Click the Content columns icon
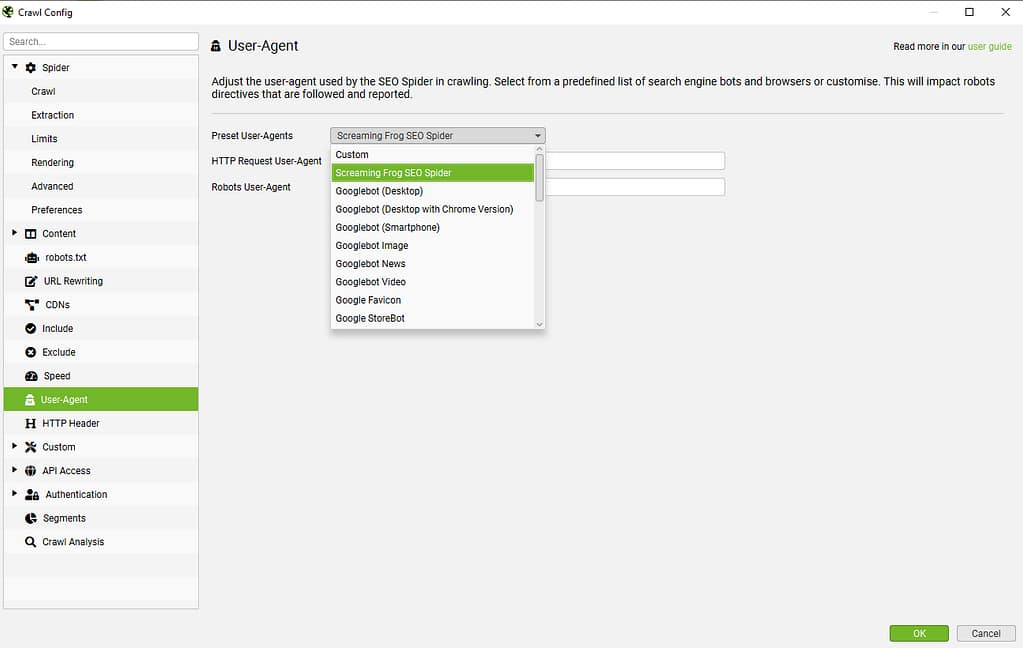 (x=31, y=234)
